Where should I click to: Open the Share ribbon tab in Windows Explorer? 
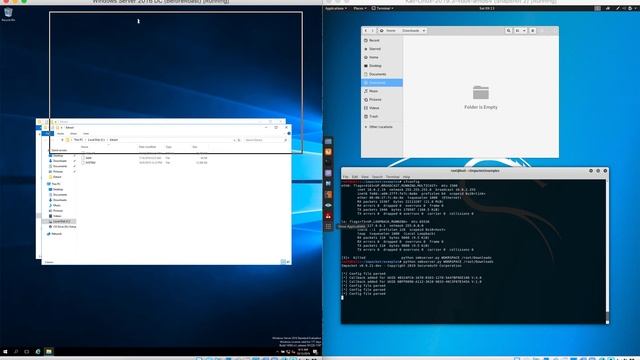click(x=73, y=133)
